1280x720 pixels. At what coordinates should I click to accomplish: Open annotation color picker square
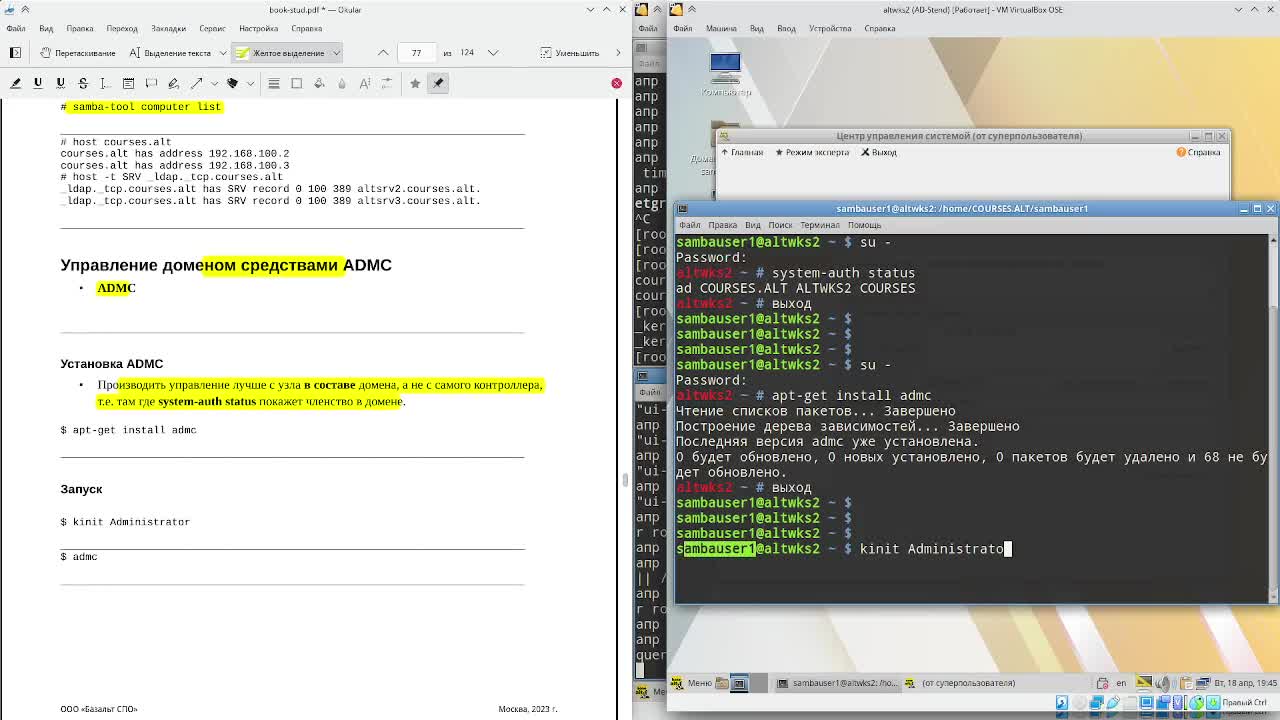tap(296, 83)
